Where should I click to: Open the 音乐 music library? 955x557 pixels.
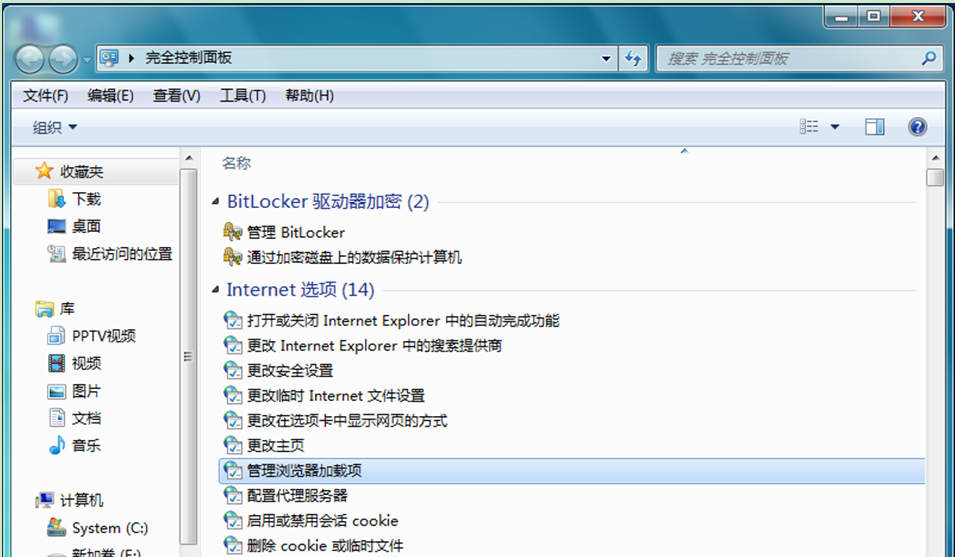[x=86, y=446]
